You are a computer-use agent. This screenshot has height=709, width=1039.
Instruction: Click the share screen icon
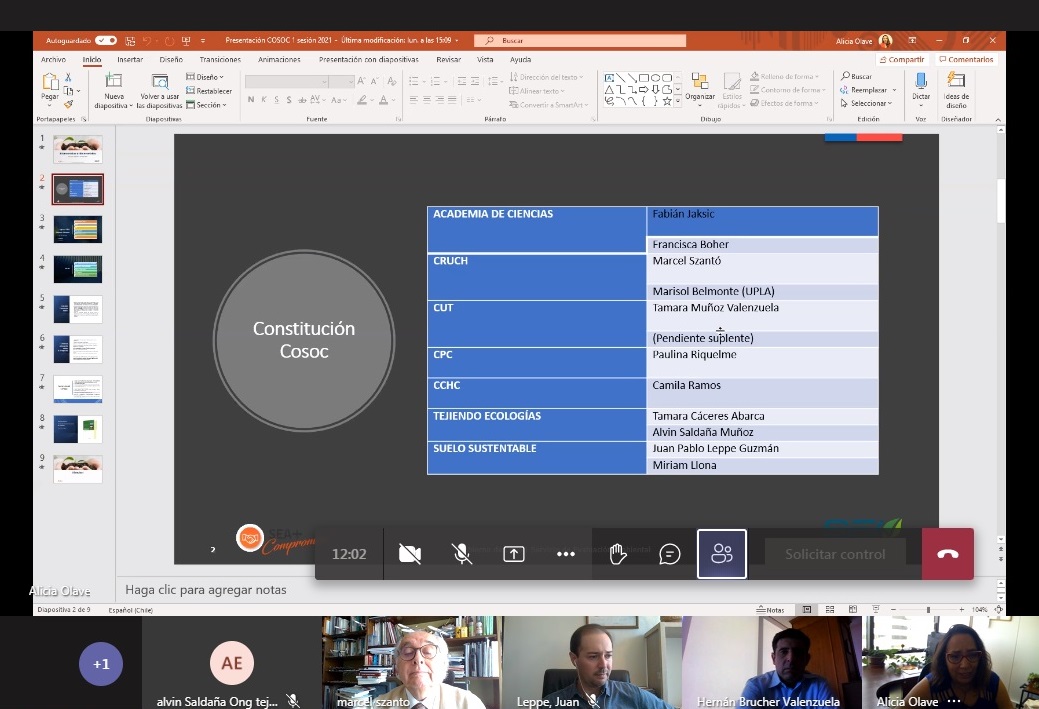click(514, 554)
